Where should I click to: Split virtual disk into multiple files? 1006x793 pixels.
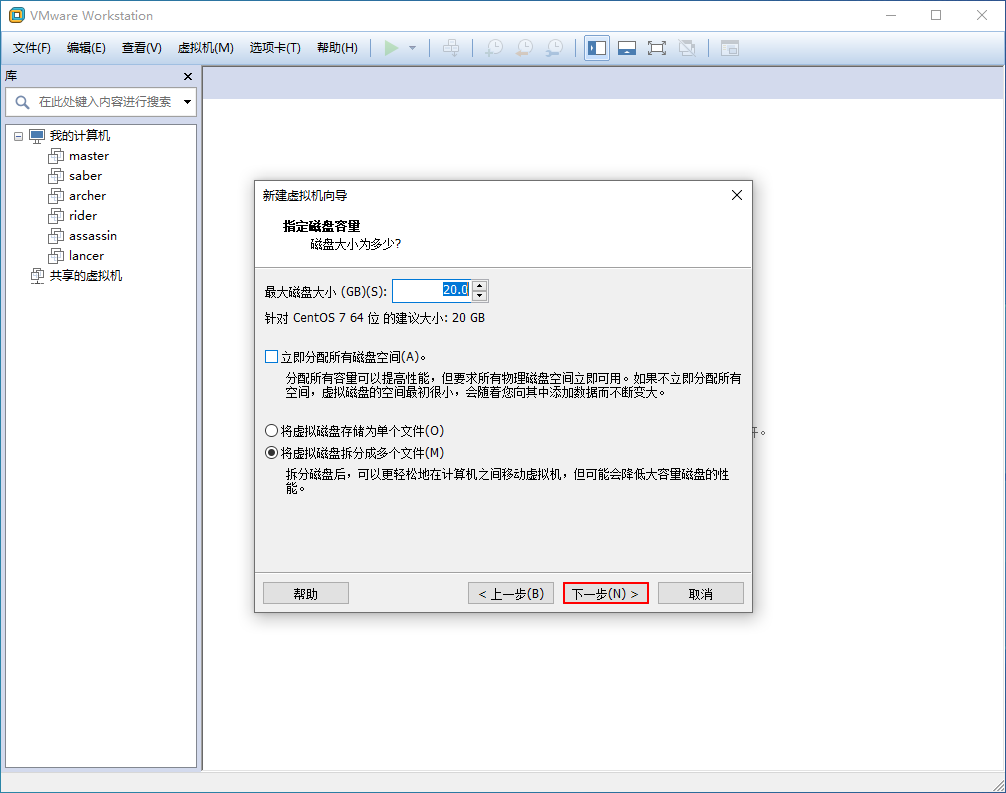tap(272, 452)
